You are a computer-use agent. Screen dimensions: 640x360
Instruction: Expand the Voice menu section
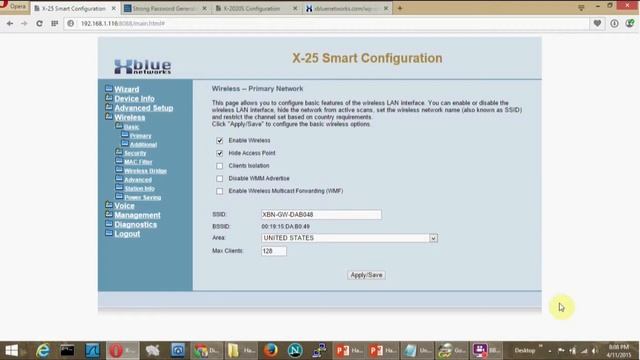point(124,206)
